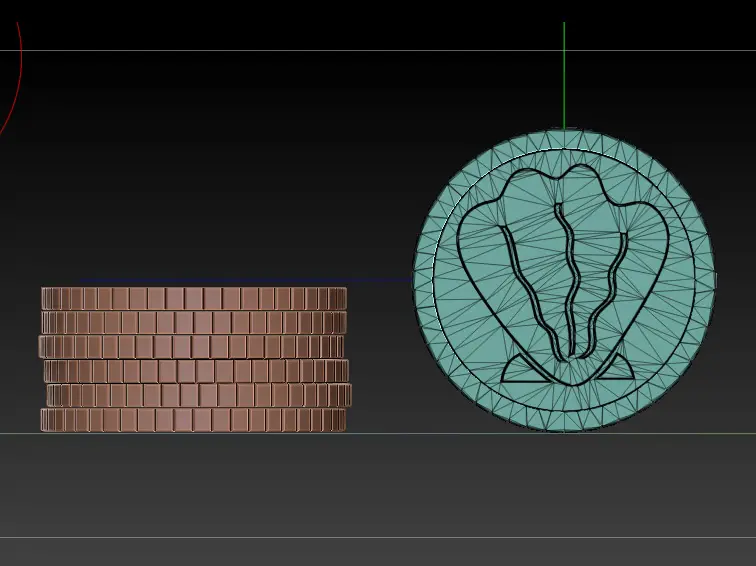Select the second coin from the top
756x566 pixels.
coord(193,322)
